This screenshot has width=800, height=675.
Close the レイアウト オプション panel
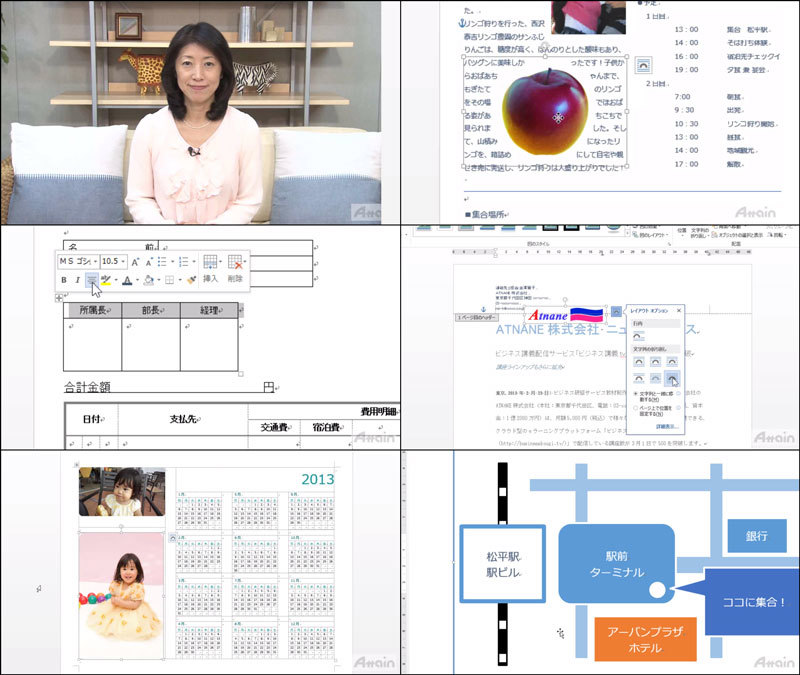click(679, 310)
